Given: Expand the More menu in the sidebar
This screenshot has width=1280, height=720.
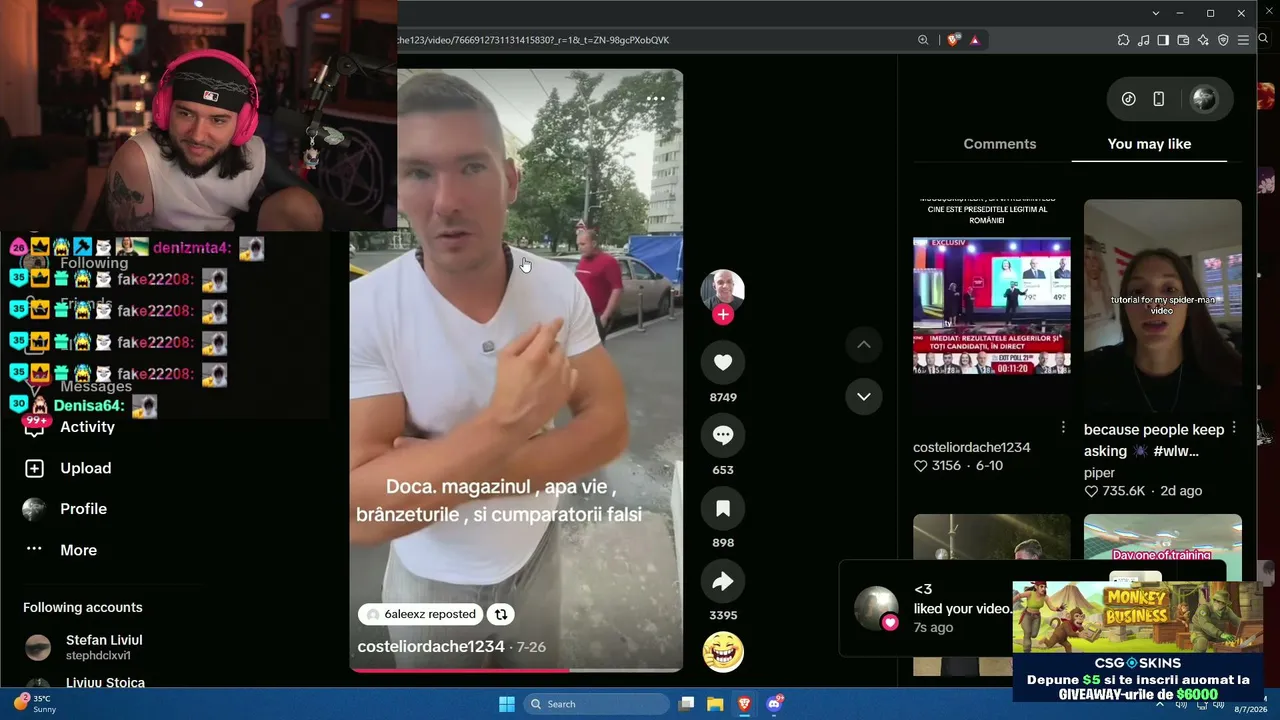Looking at the screenshot, I should pyautogui.click(x=78, y=550).
